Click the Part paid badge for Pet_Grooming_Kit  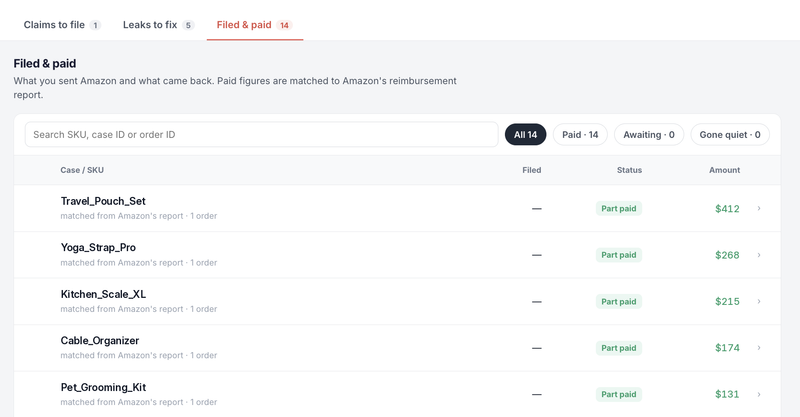click(x=618, y=394)
